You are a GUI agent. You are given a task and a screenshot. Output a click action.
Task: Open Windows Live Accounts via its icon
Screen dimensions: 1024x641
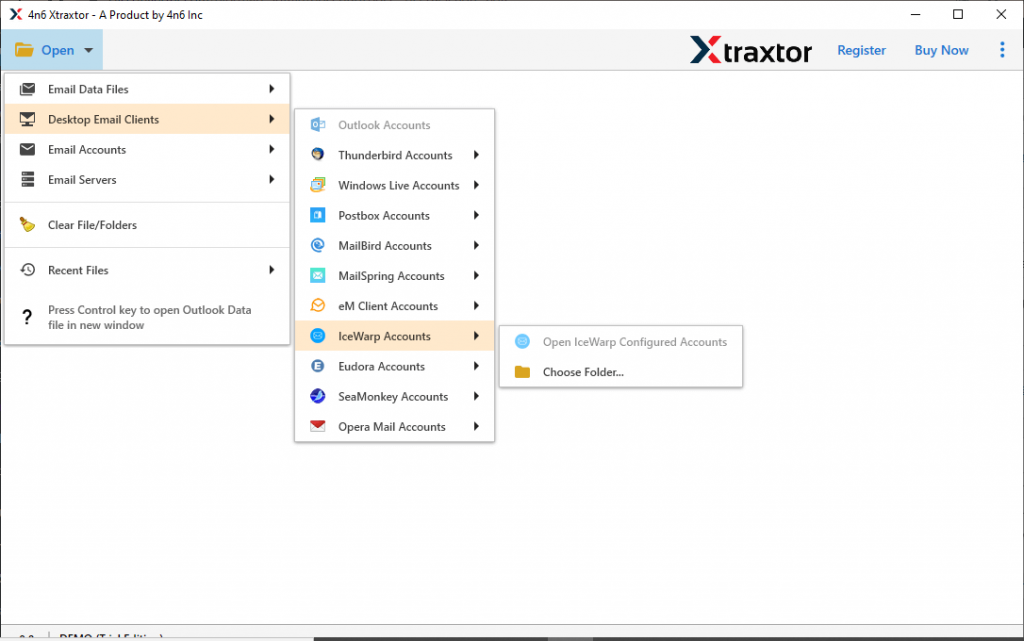point(320,185)
